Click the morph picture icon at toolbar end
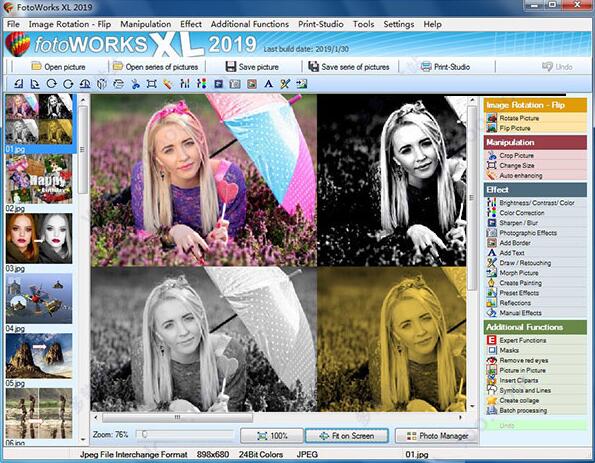The width and height of the screenshot is (595, 463). coord(302,83)
